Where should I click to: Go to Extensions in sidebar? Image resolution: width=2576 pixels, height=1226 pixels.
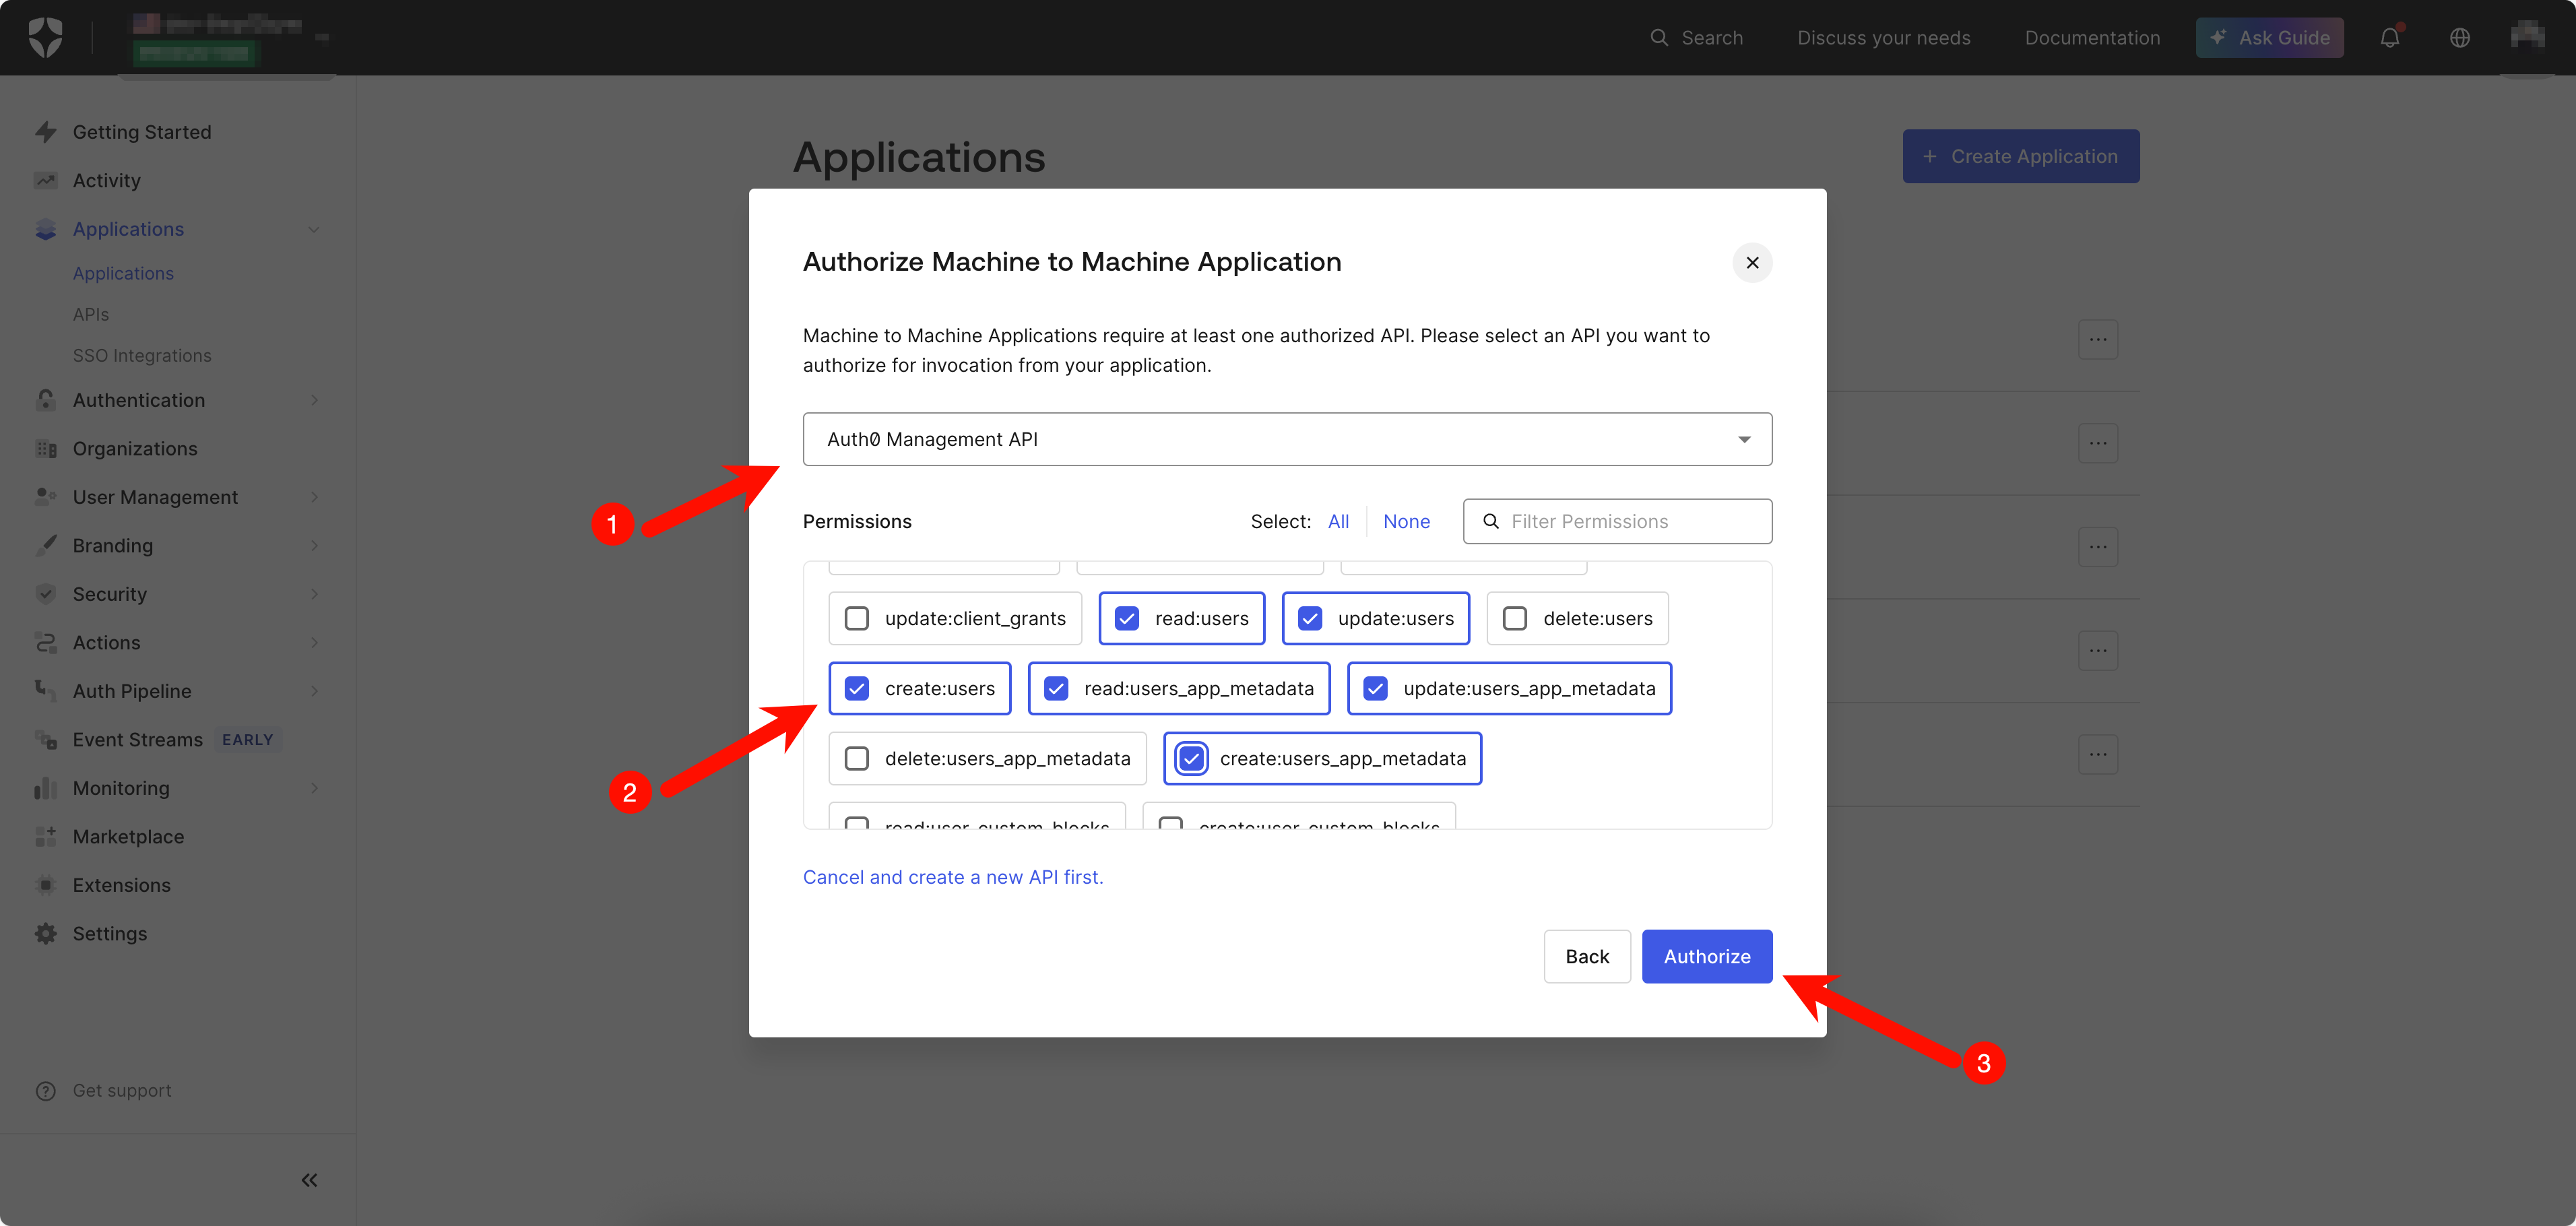click(x=121, y=885)
